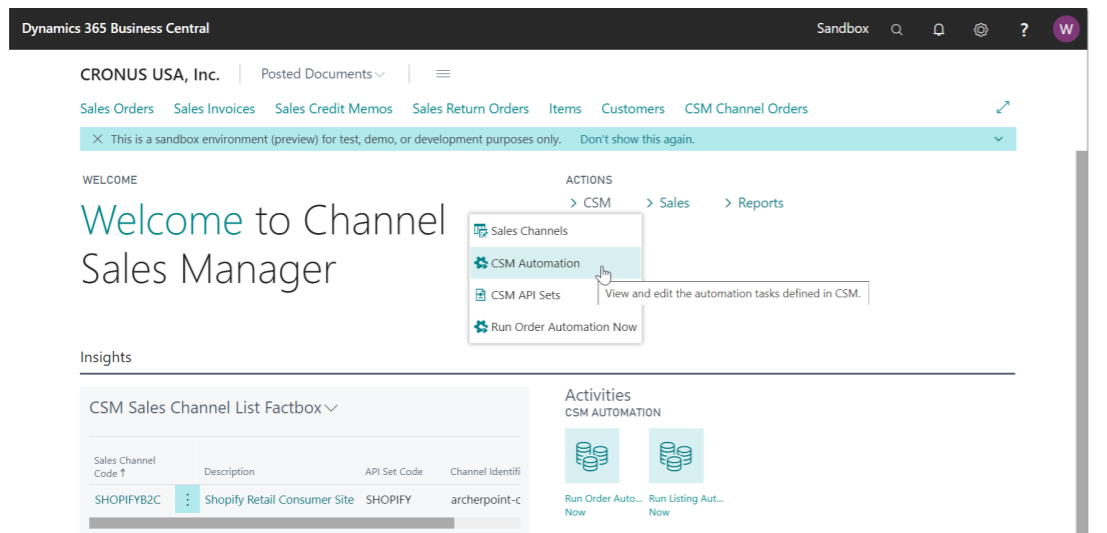Open the SHOPIFYB2C channel code link
Viewport: 1107px width, 533px height.
pyautogui.click(x=128, y=500)
